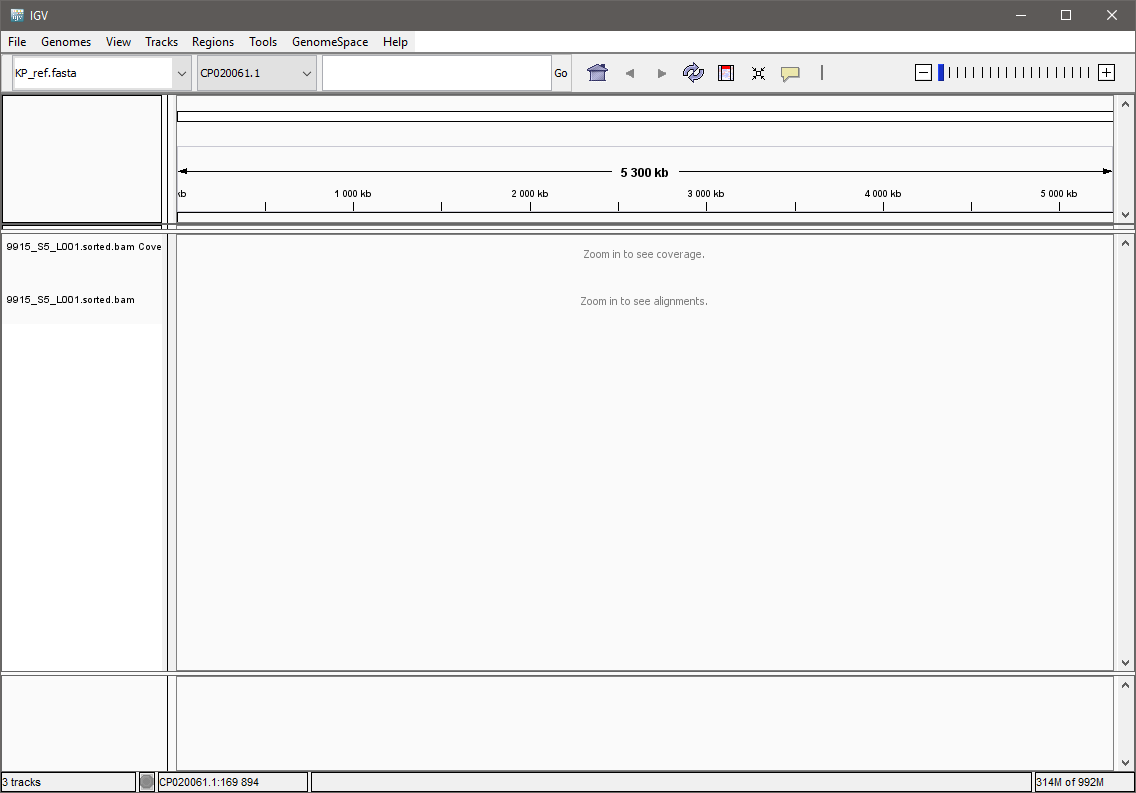The image size is (1136, 793).
Task: Zoom out with the minus icon
Action: pos(923,72)
